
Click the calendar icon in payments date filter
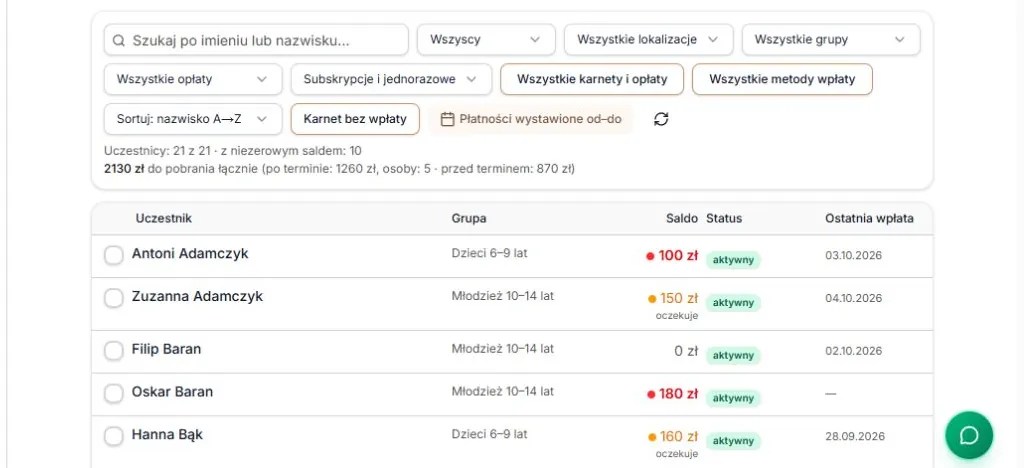447,119
